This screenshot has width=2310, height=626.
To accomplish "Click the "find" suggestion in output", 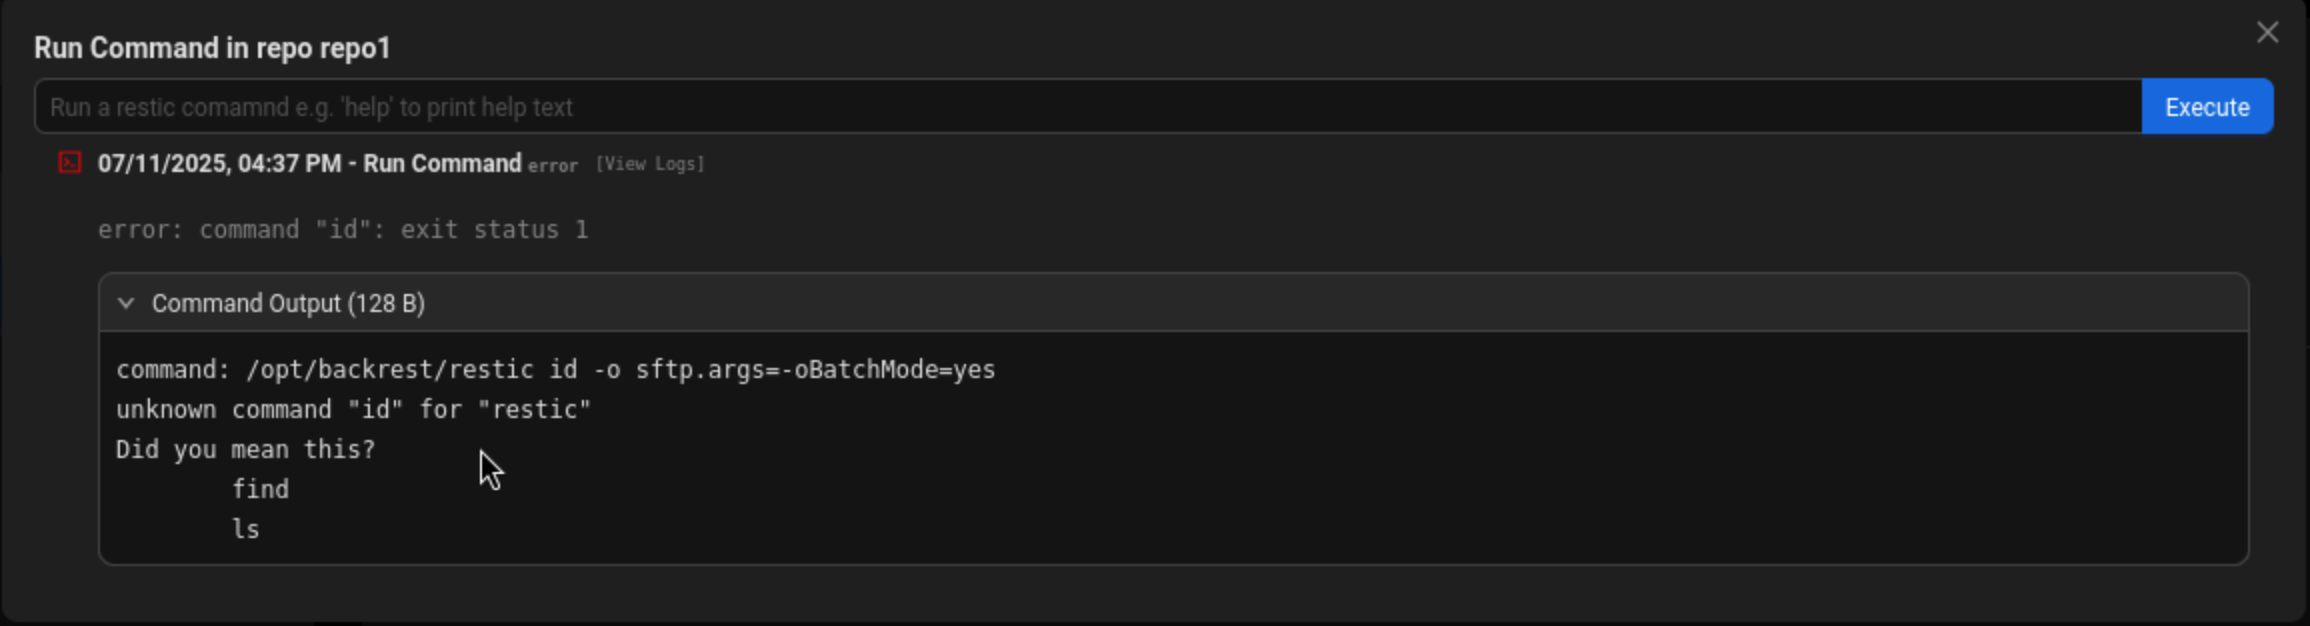I will tap(260, 489).
